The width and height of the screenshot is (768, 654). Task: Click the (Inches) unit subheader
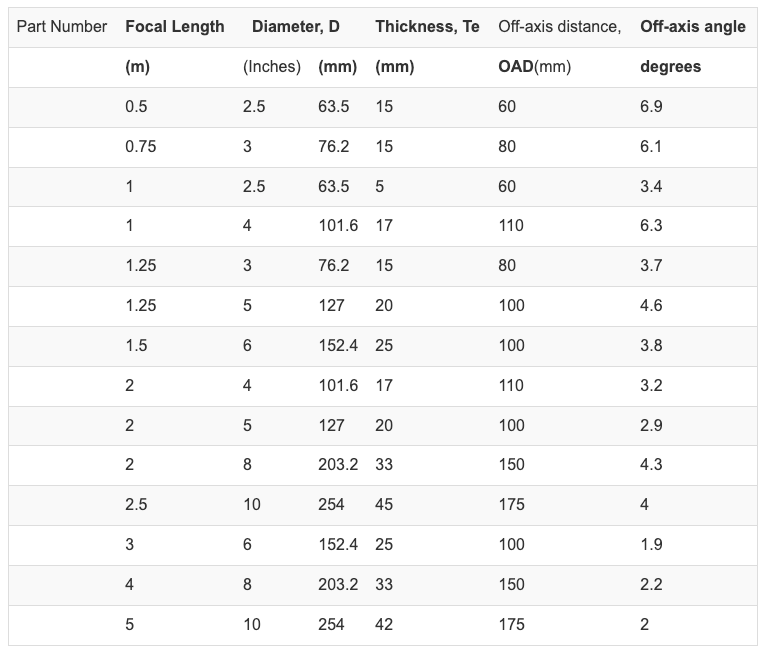(272, 67)
